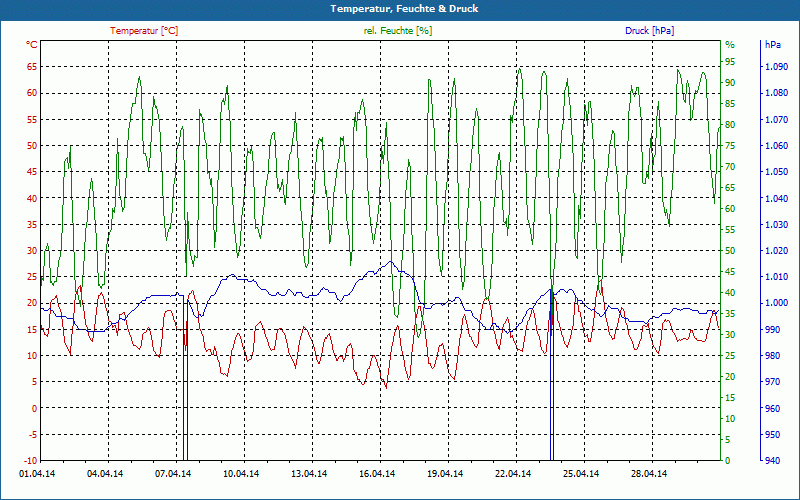Click the blue pressure axis value 950

tap(772, 435)
